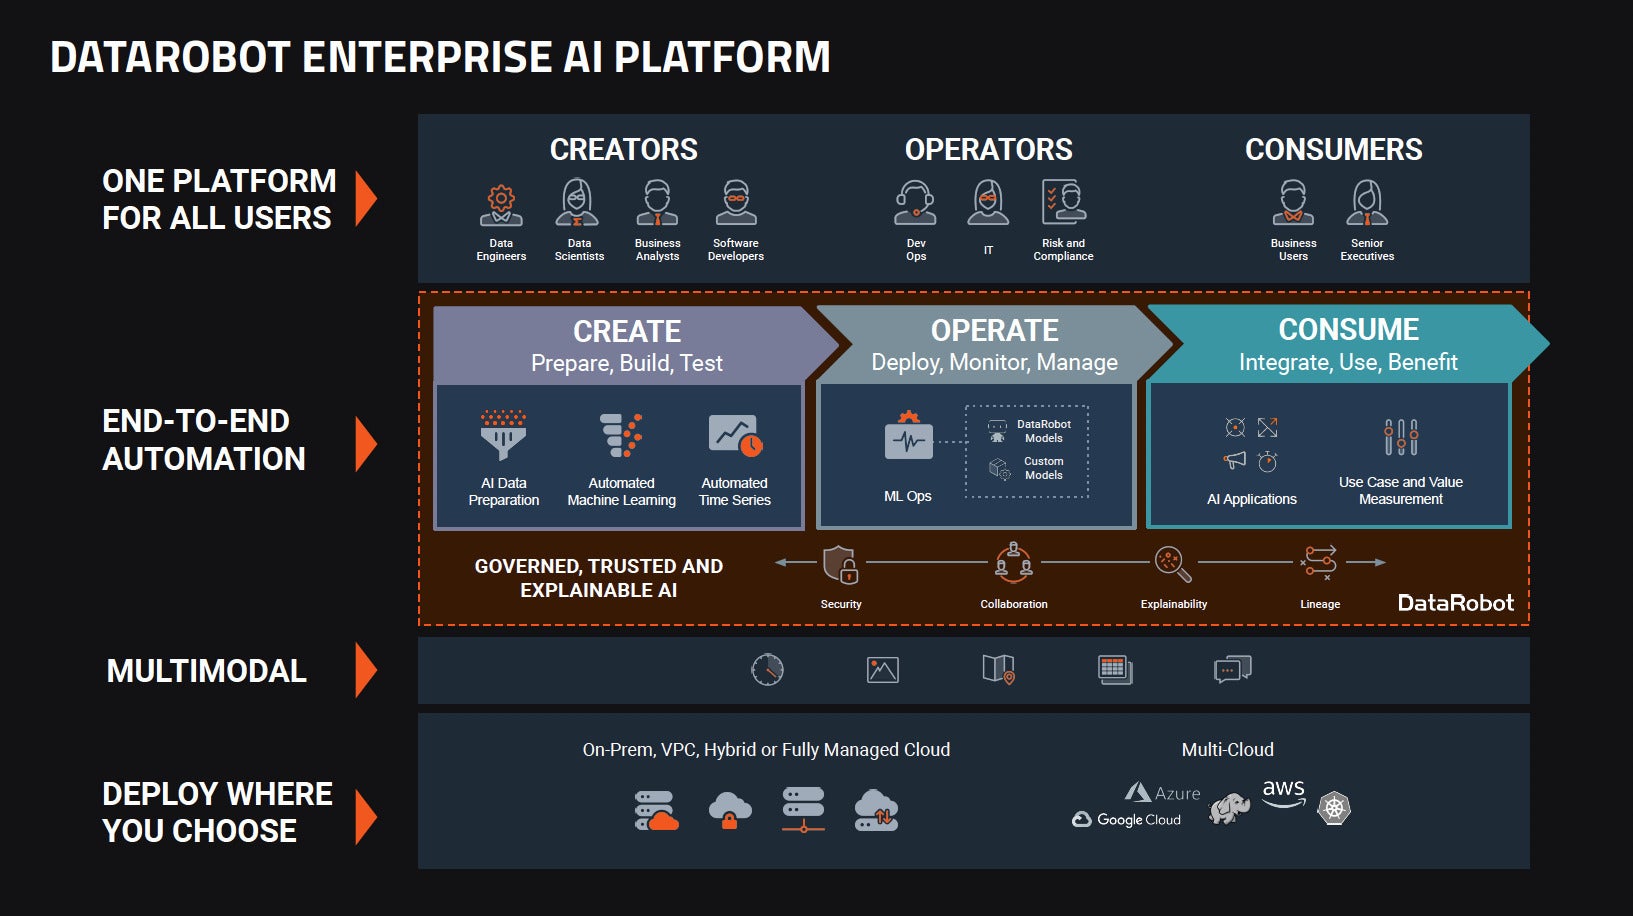Click the orange arrow beside DEPLOY WHERE YOU CHOOSE
The image size is (1633, 916).
tap(366, 817)
